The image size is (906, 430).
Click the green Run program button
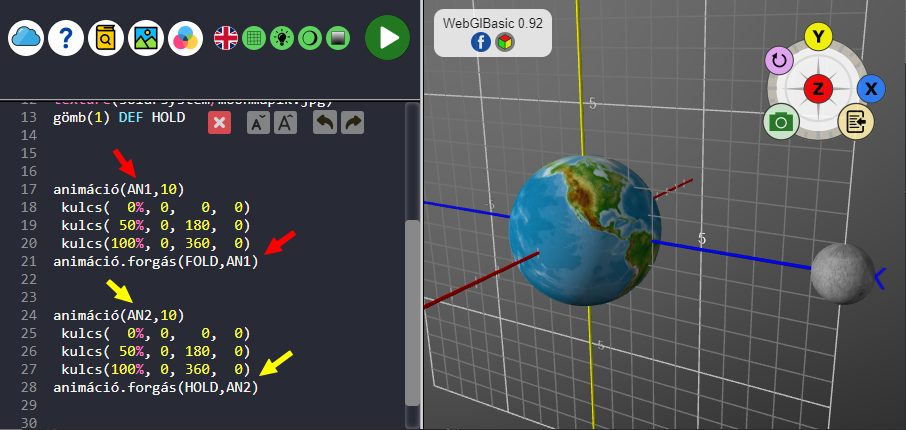click(x=387, y=38)
